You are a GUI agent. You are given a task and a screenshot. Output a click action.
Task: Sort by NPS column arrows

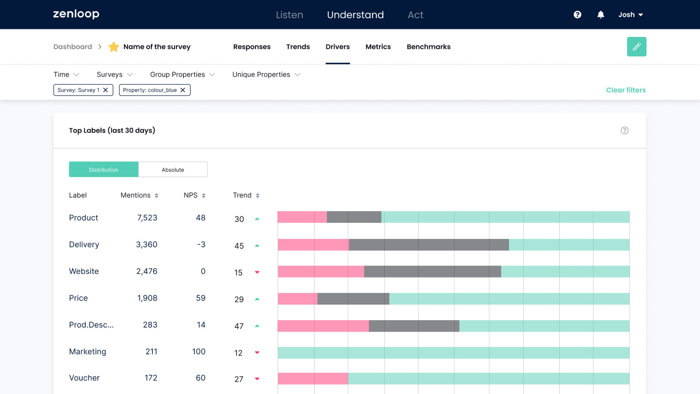(x=204, y=195)
